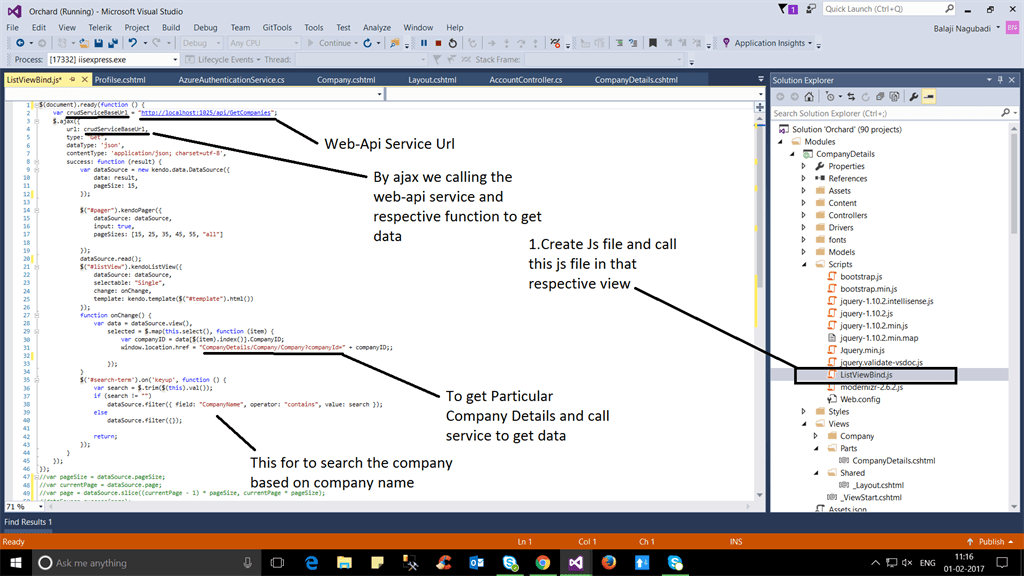1024x576 pixels.
Task: Click the Save All toolbar icon
Action: click(x=112, y=44)
